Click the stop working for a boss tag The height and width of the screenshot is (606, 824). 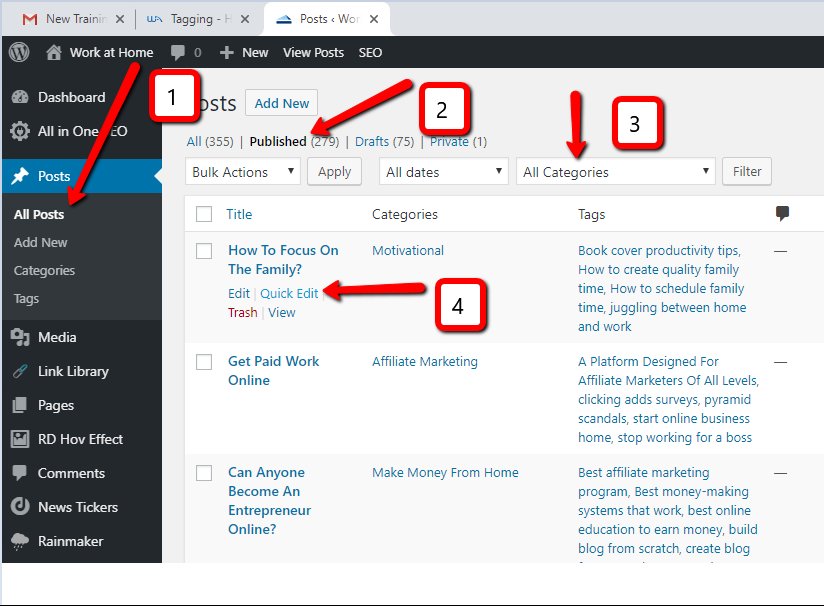pyautogui.click(x=684, y=437)
